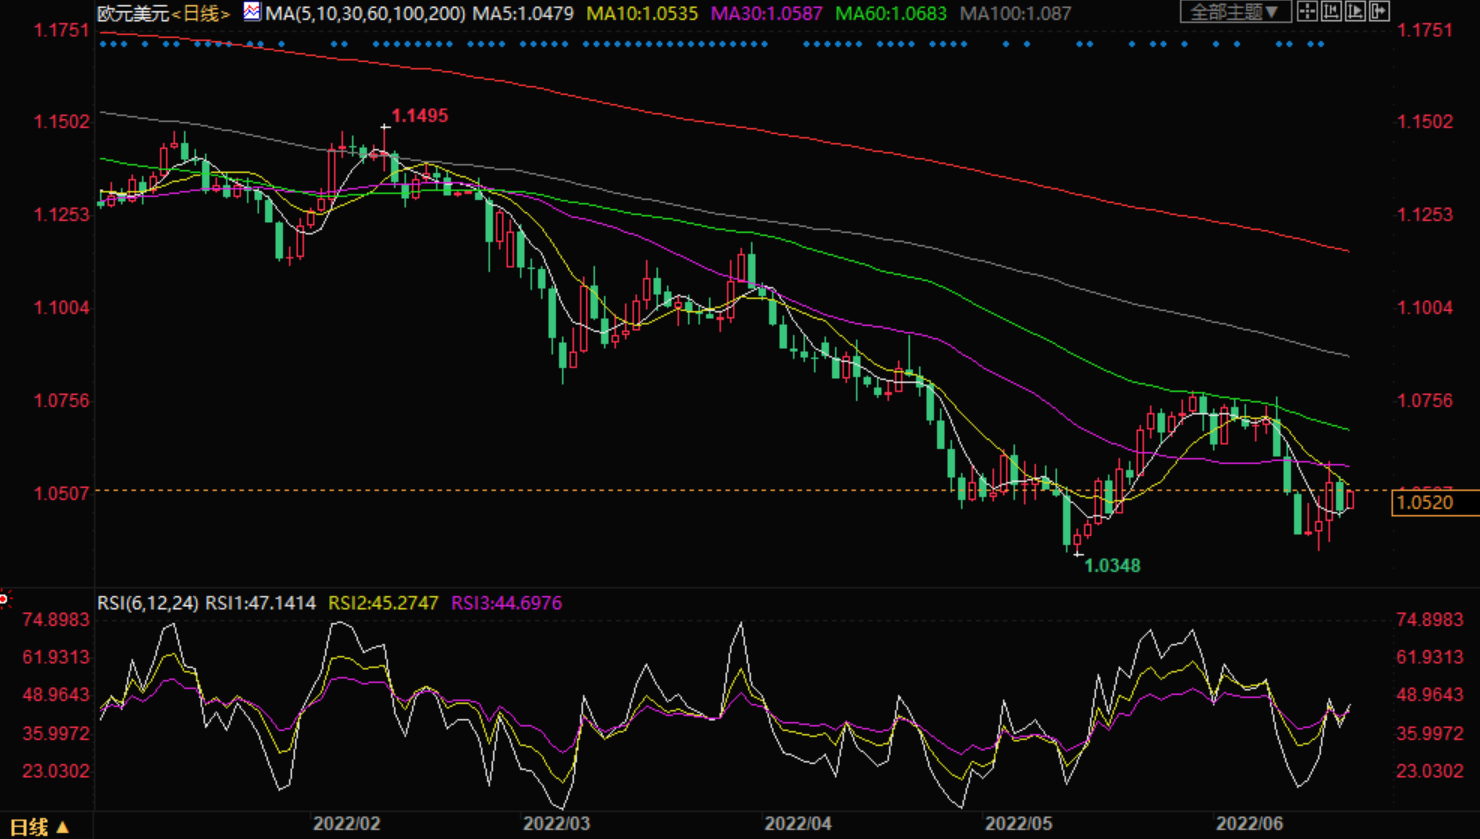
Task: Click the 1.1495 high price marker
Action: [419, 116]
